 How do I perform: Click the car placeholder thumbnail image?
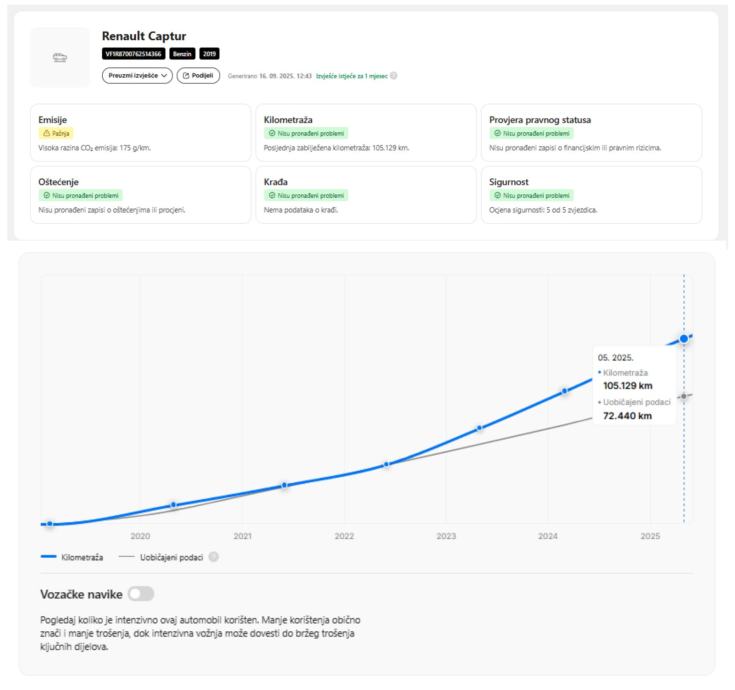tap(61, 58)
